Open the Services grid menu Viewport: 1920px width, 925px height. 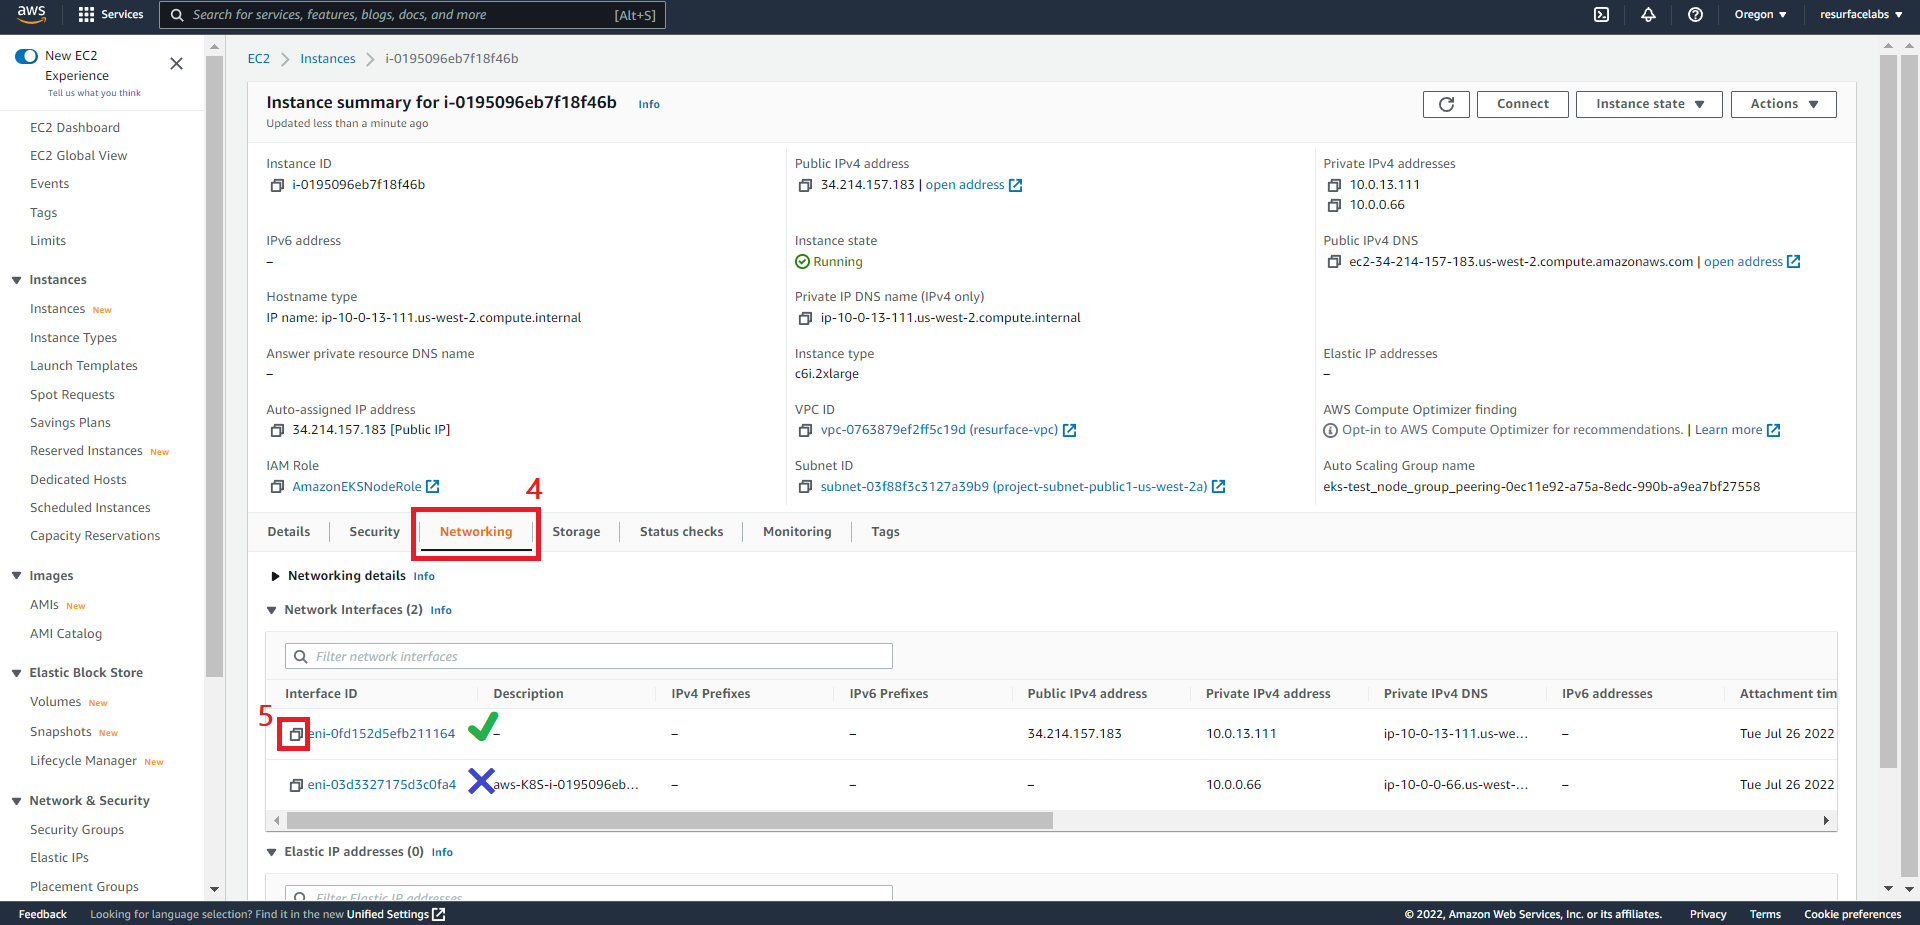tap(111, 15)
